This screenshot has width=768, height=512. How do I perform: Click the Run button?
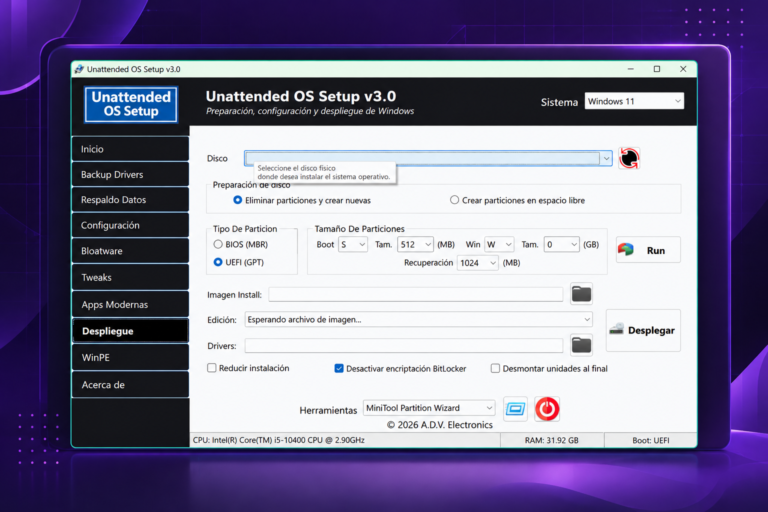[x=648, y=250]
